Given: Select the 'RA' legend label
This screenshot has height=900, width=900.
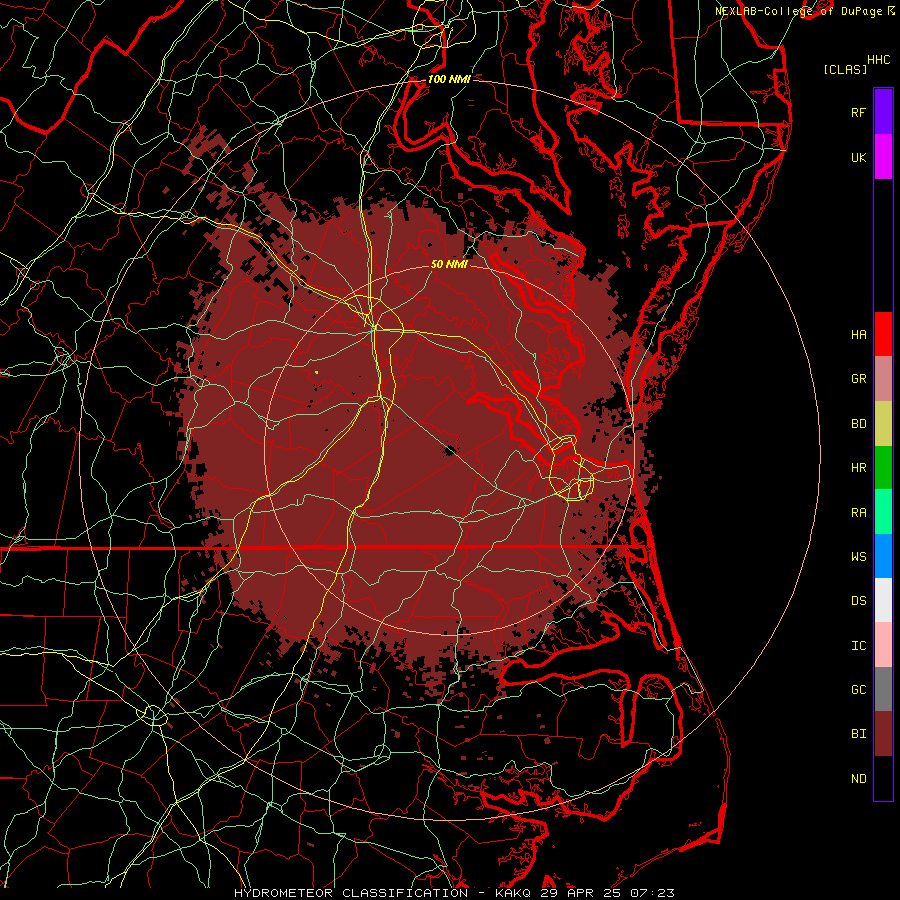Looking at the screenshot, I should [858, 513].
